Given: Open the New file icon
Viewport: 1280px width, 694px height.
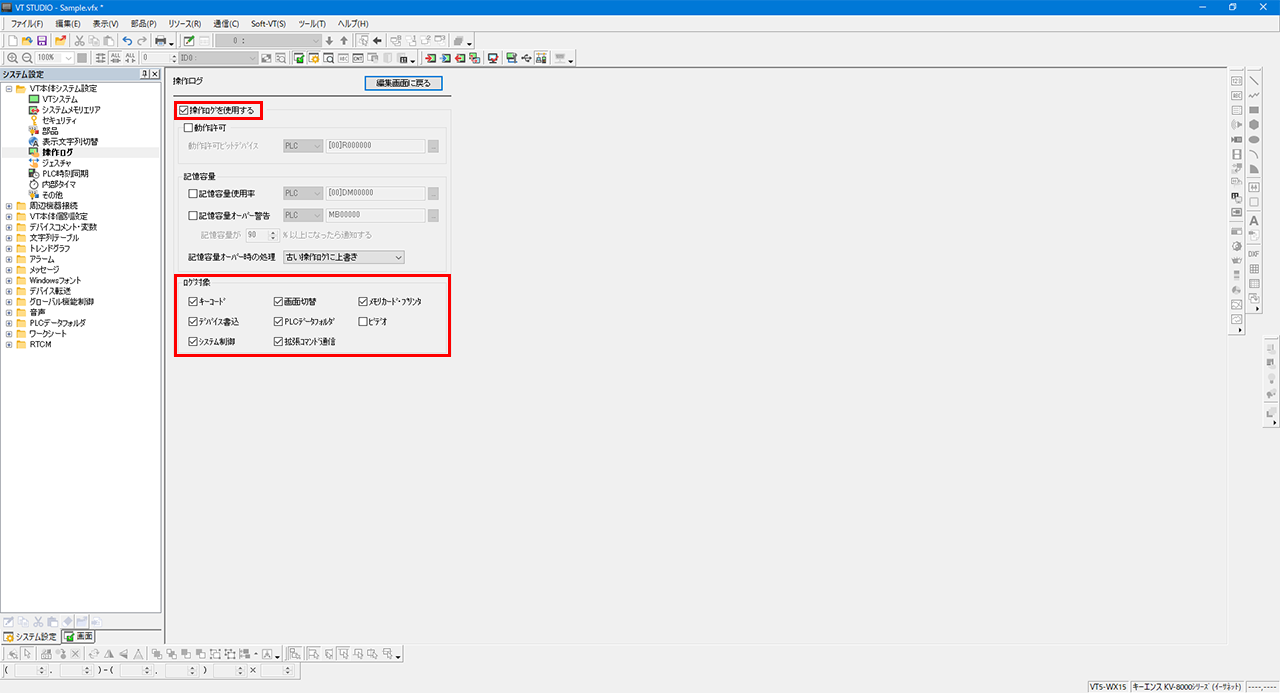Looking at the screenshot, I should pos(12,41).
